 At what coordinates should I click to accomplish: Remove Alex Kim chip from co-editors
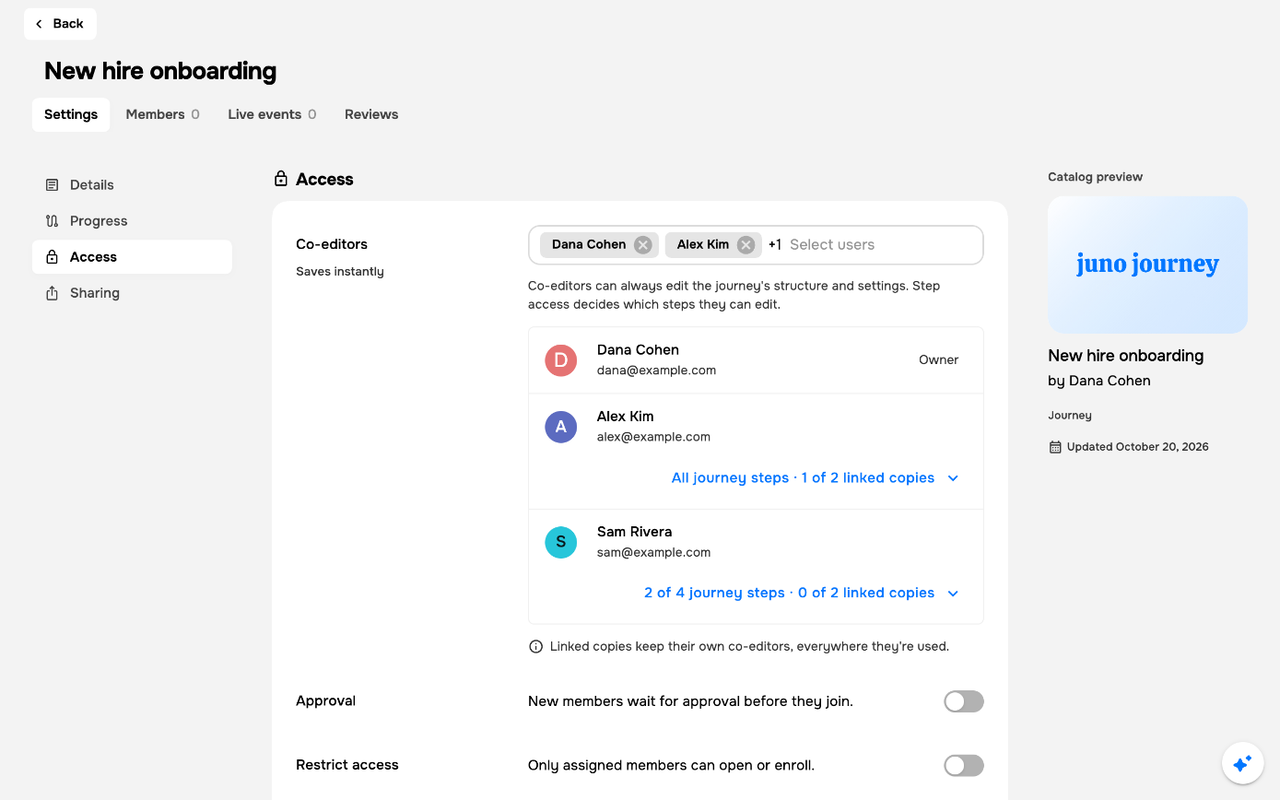pyautogui.click(x=746, y=245)
